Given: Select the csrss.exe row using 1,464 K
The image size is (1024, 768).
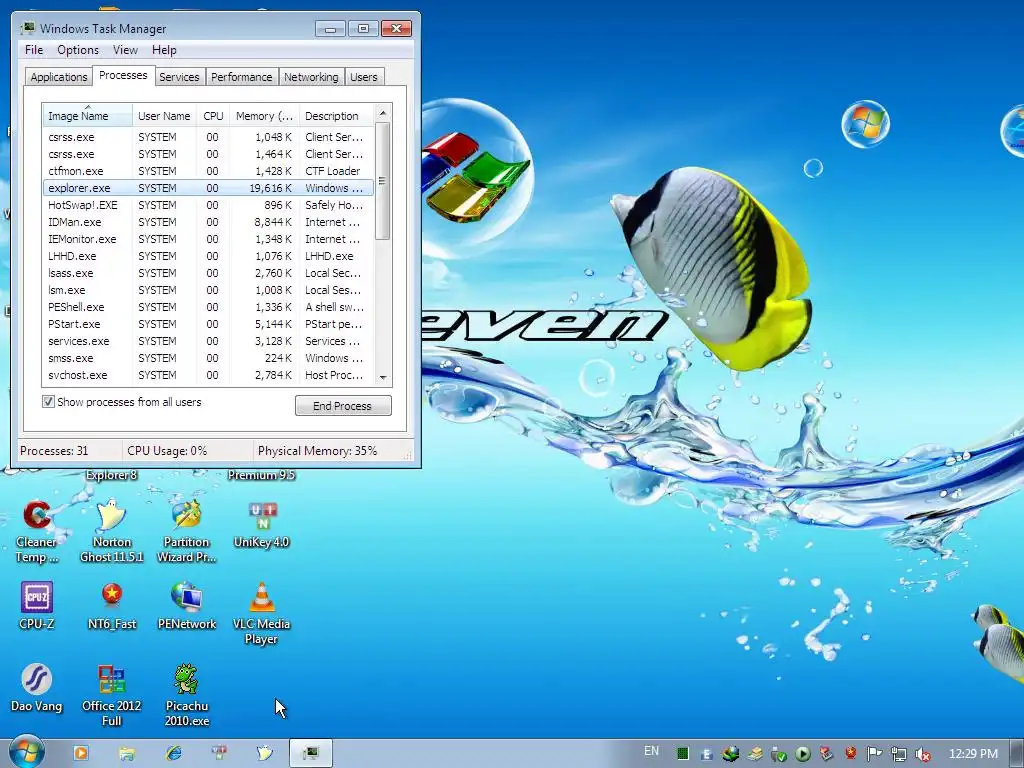Looking at the screenshot, I should pos(208,154).
